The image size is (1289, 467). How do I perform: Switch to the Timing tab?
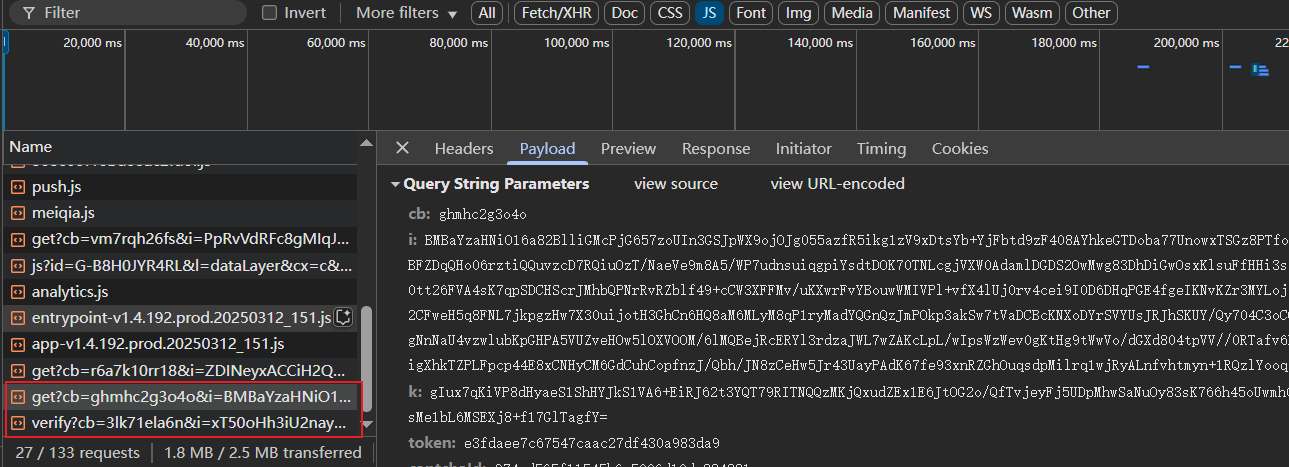point(881,148)
